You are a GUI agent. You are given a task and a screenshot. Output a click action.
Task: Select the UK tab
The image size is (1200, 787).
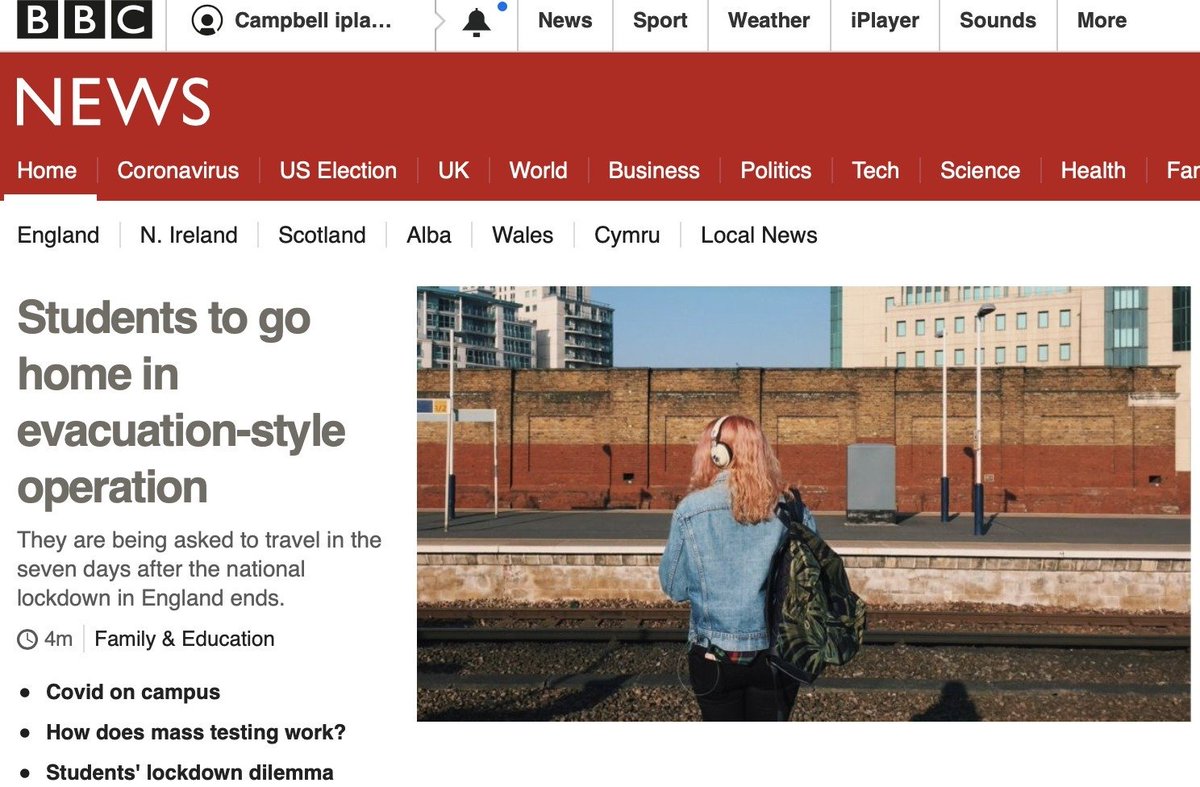[453, 171]
